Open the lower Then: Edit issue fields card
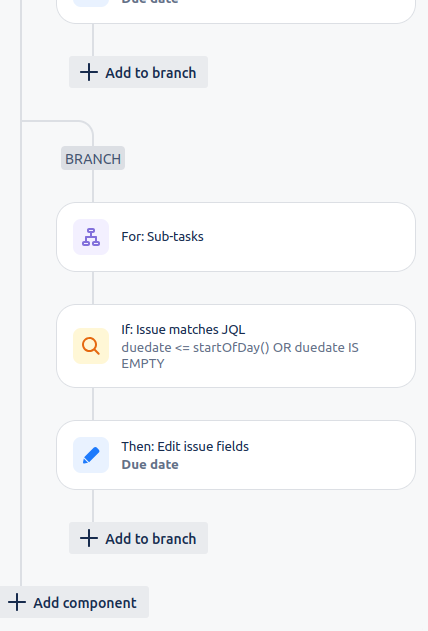428x631 pixels. 236,455
